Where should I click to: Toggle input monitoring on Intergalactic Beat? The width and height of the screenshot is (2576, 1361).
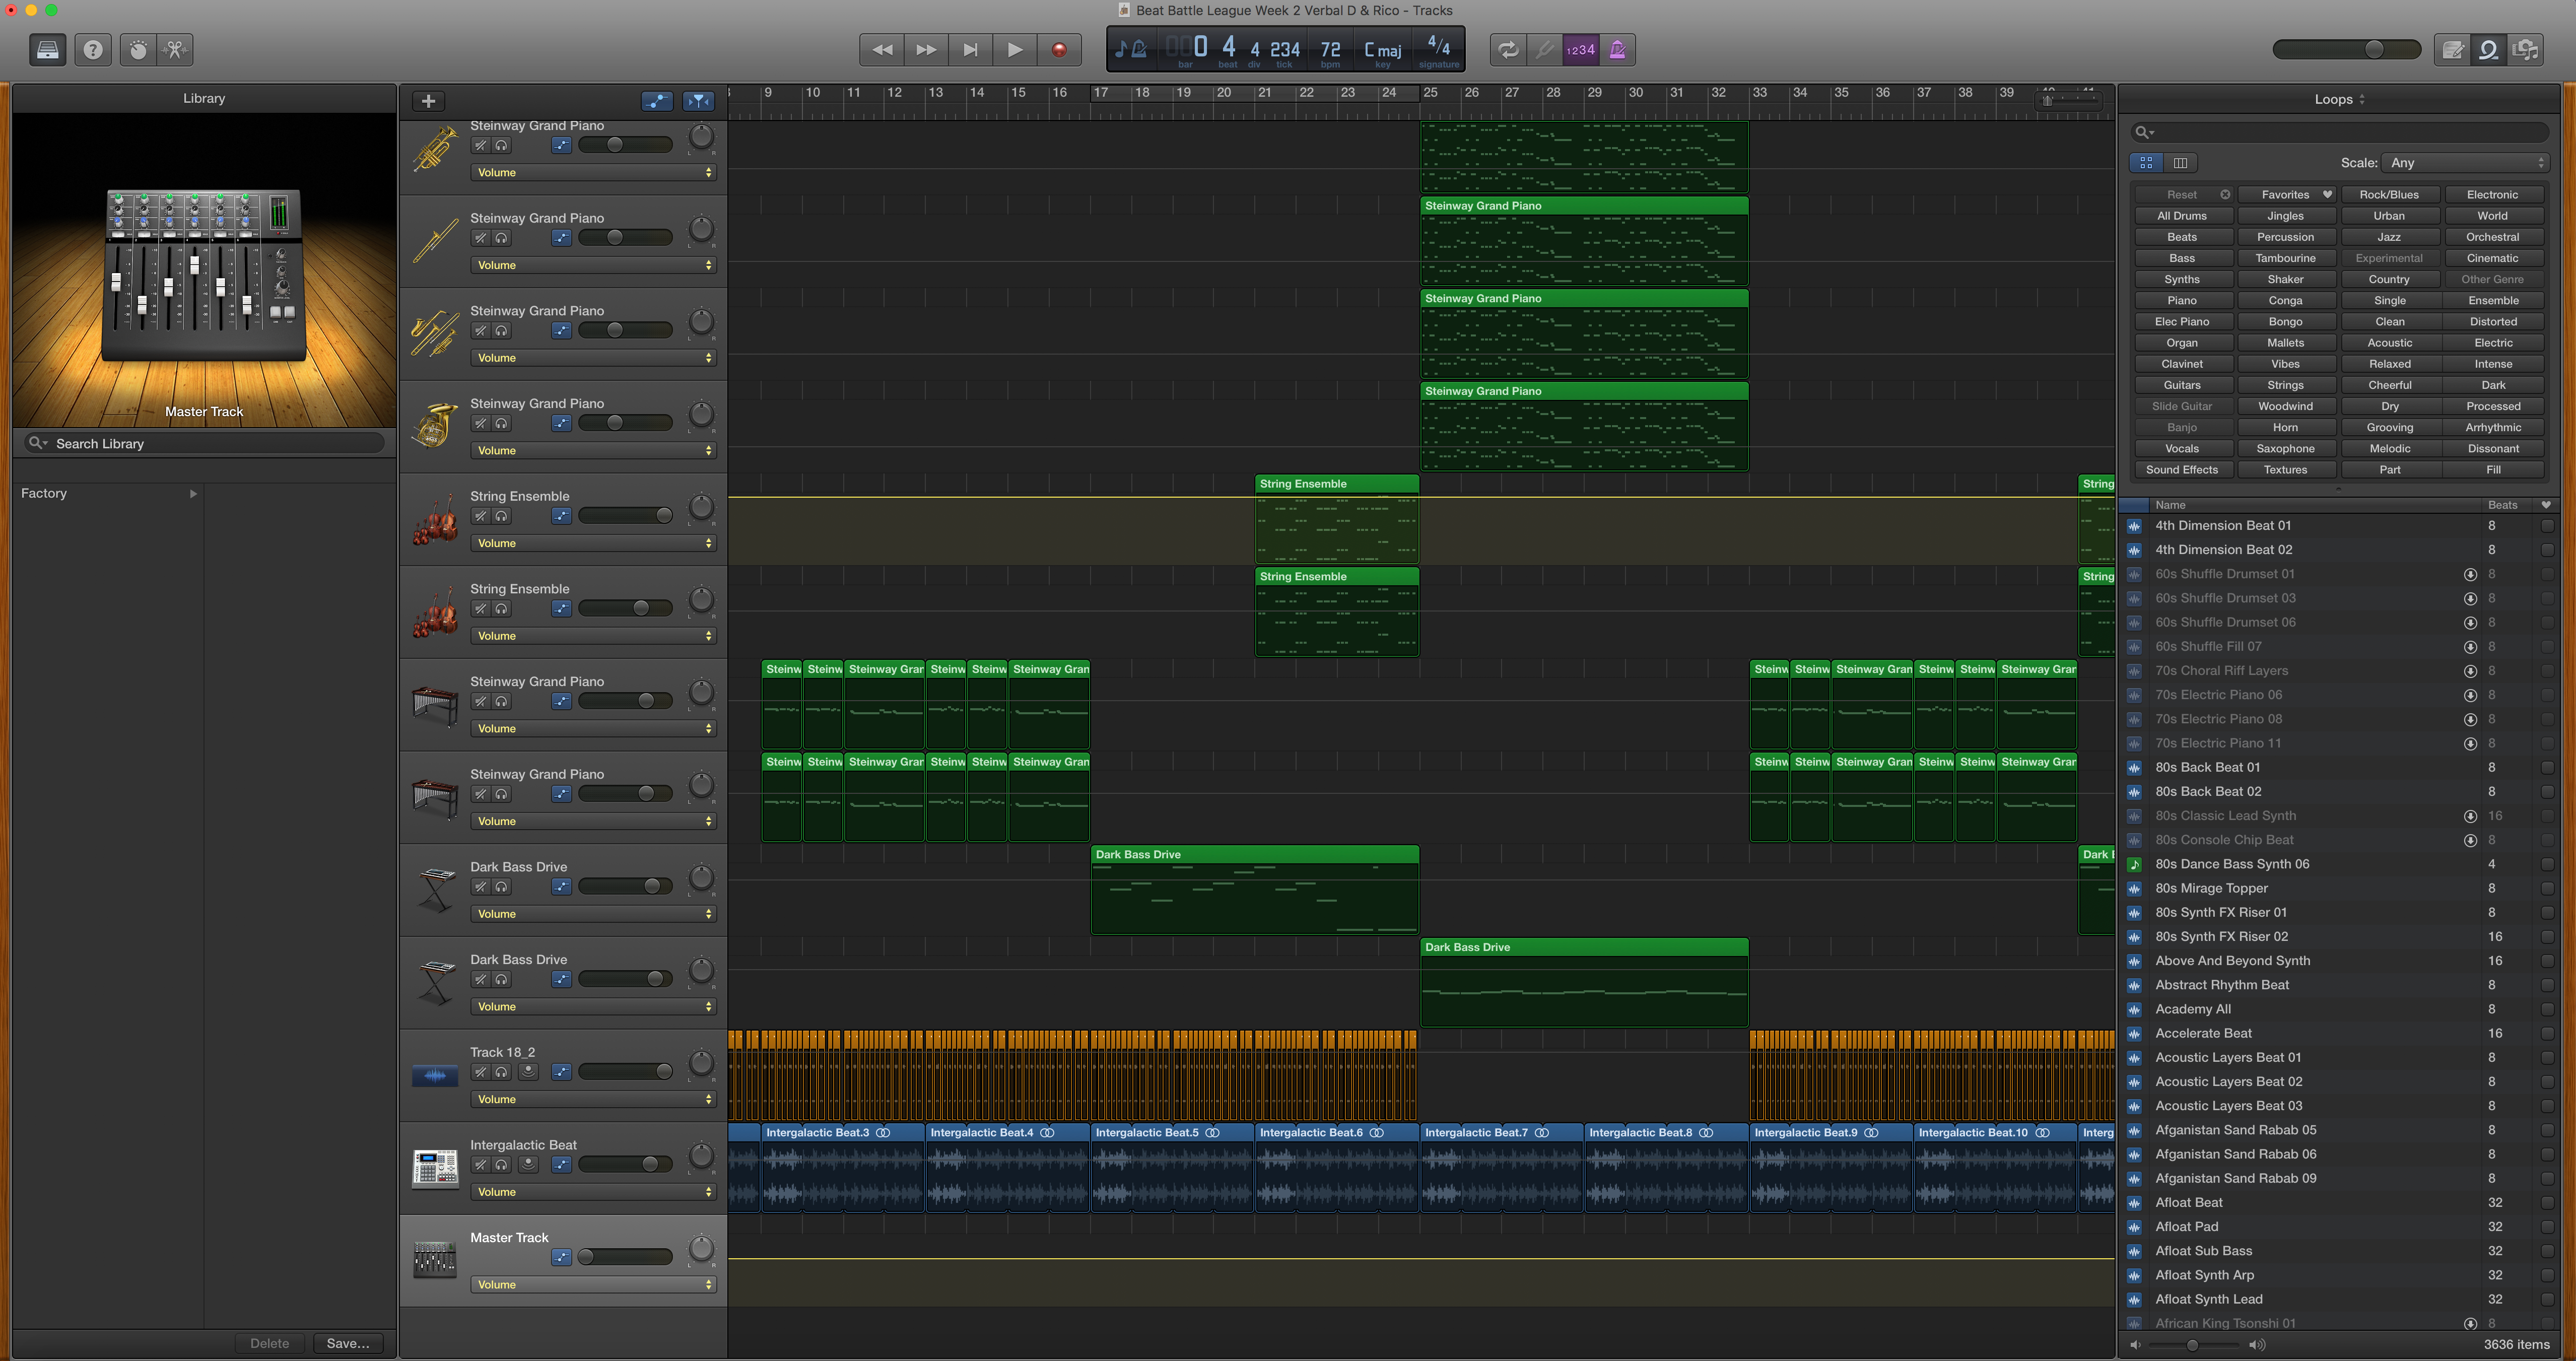click(x=529, y=1164)
